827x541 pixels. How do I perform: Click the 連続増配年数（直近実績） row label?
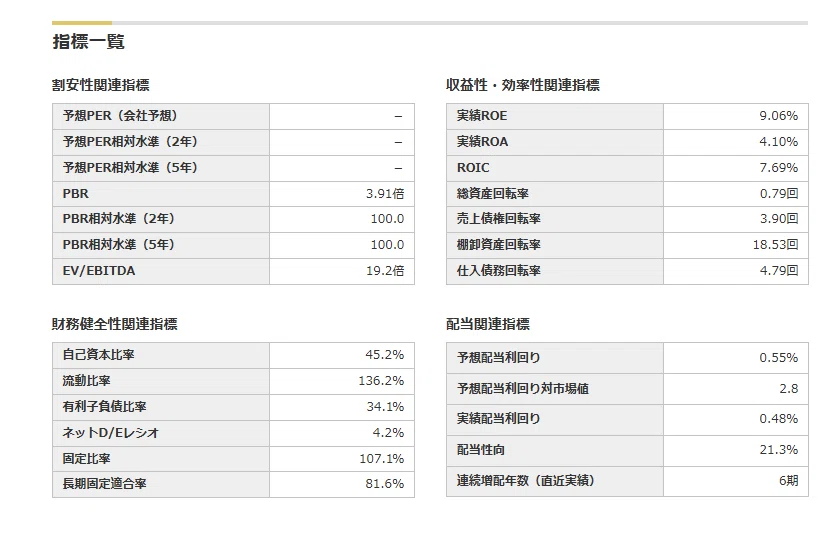[x=525, y=481]
